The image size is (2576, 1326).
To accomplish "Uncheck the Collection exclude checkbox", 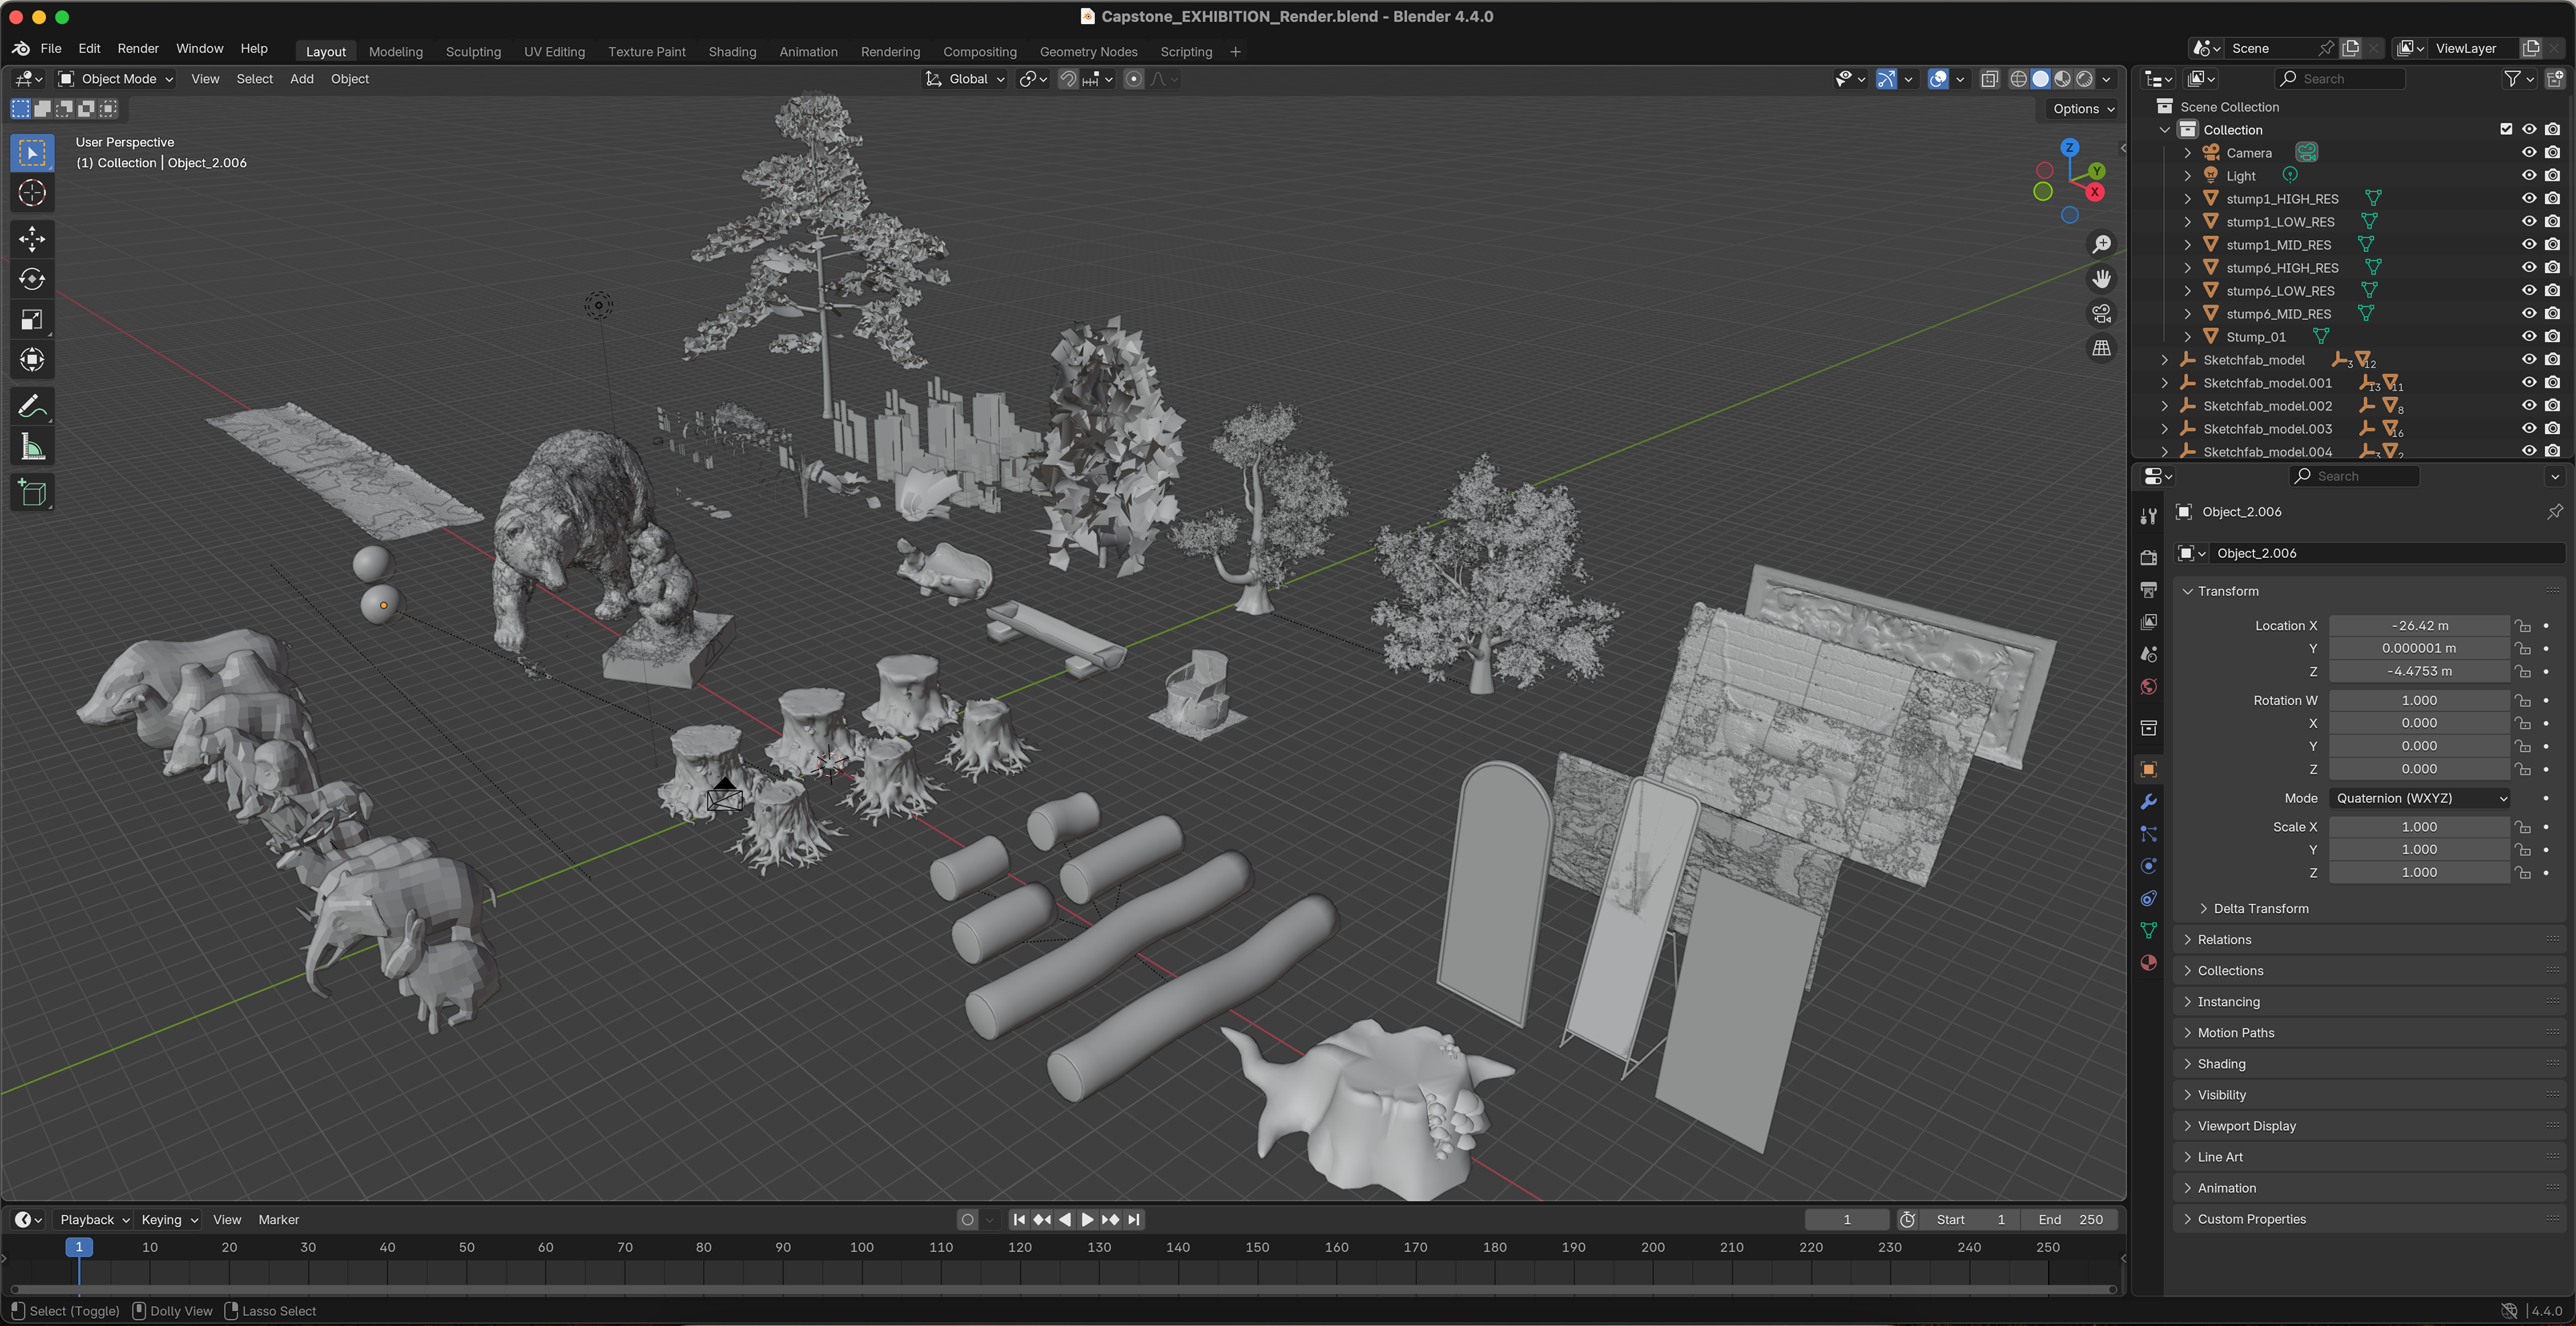I will [2506, 129].
